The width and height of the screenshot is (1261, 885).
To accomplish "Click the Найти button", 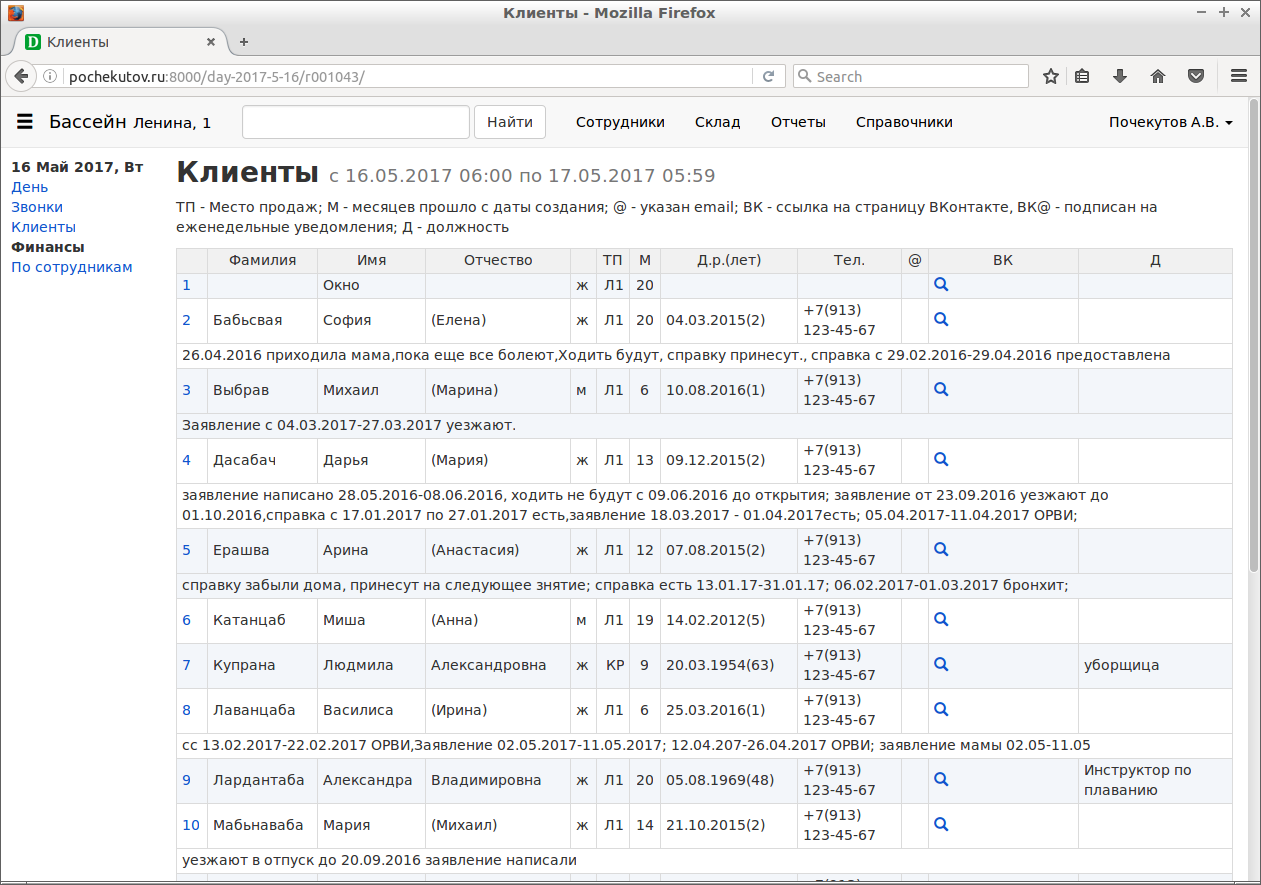I will point(510,122).
